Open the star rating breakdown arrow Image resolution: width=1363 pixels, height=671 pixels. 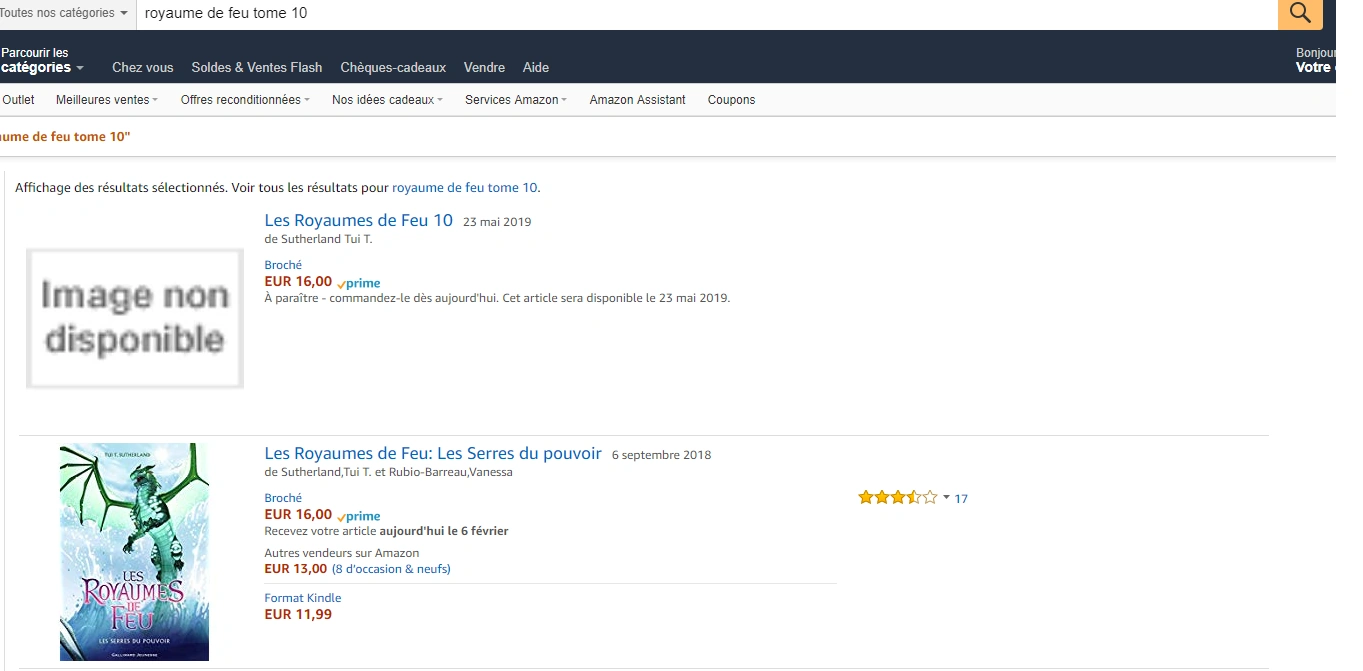point(946,497)
